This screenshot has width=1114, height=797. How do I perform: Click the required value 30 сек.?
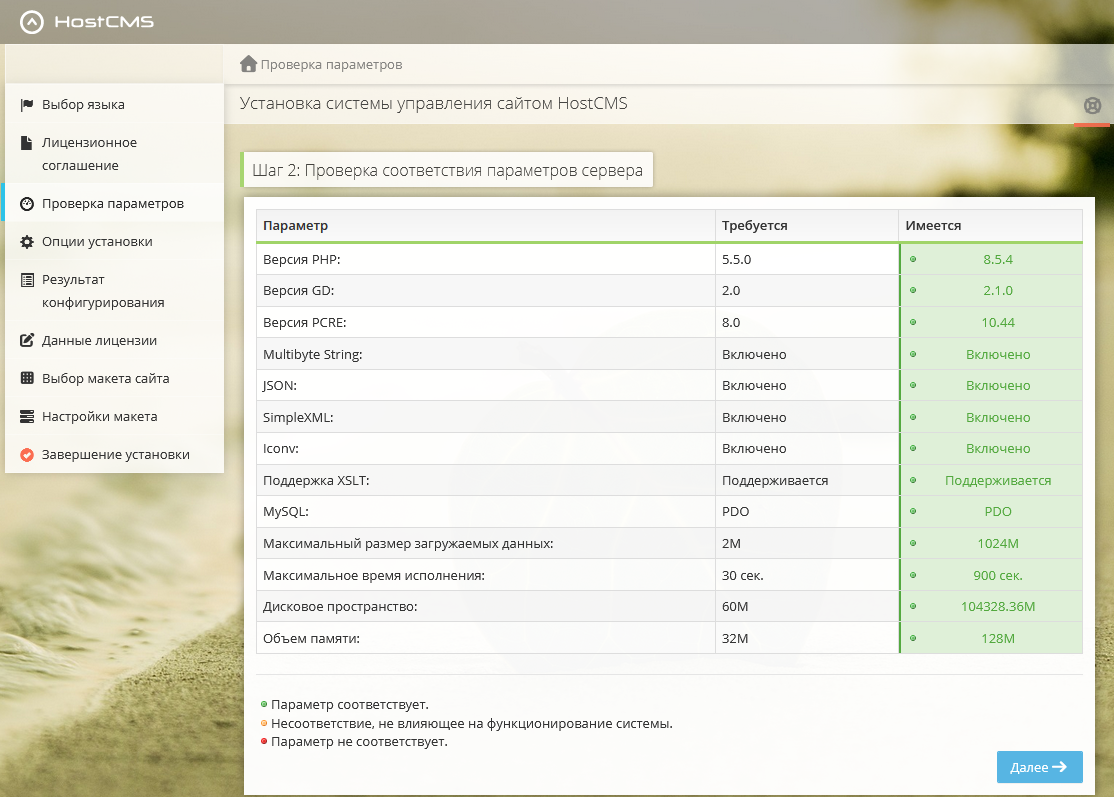click(x=742, y=575)
